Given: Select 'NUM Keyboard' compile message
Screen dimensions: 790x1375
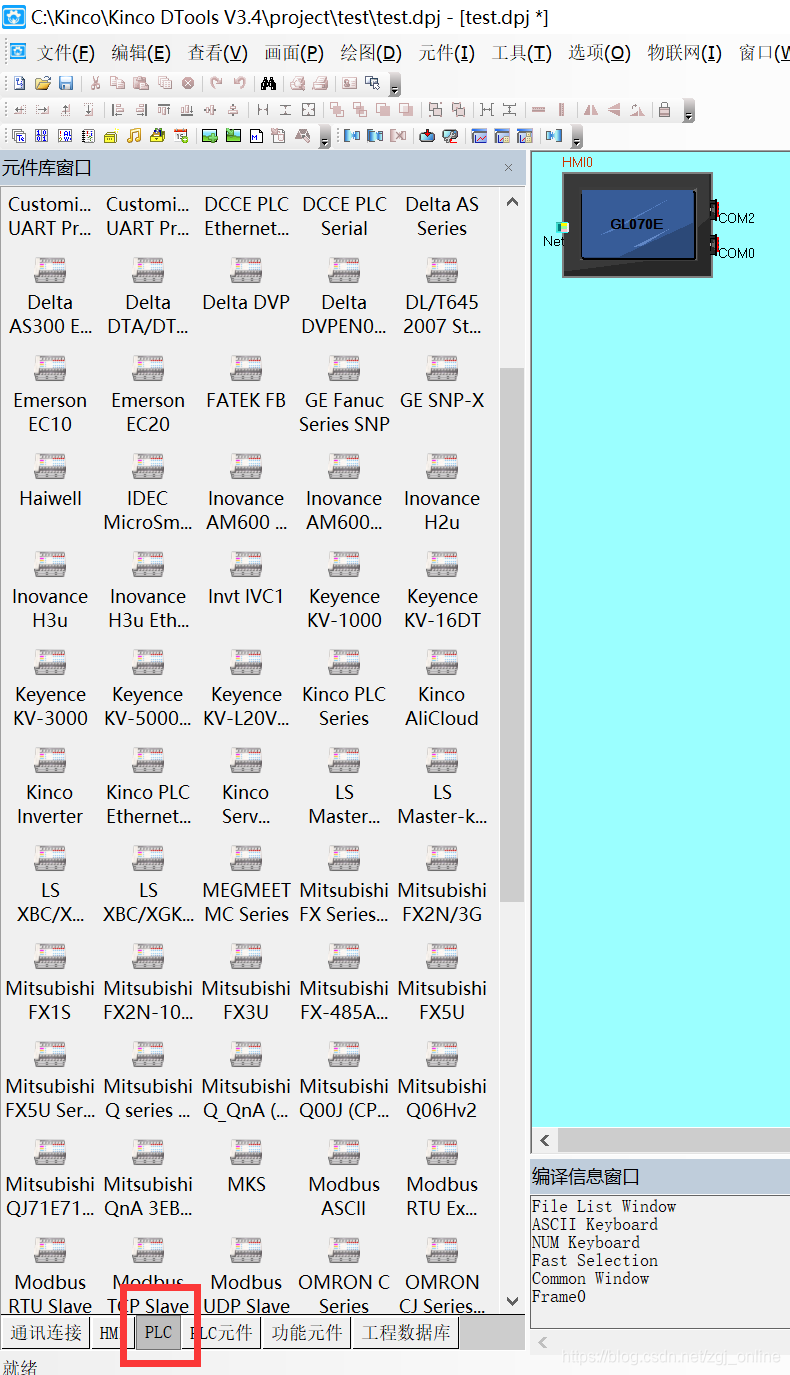Looking at the screenshot, I should click(586, 1242).
